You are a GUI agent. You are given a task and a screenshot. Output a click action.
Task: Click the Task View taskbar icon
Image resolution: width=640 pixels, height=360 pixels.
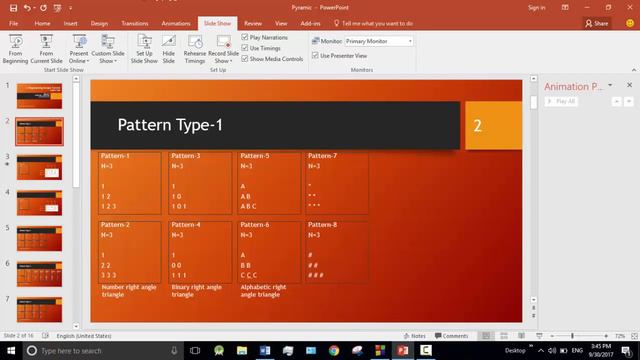(195, 351)
